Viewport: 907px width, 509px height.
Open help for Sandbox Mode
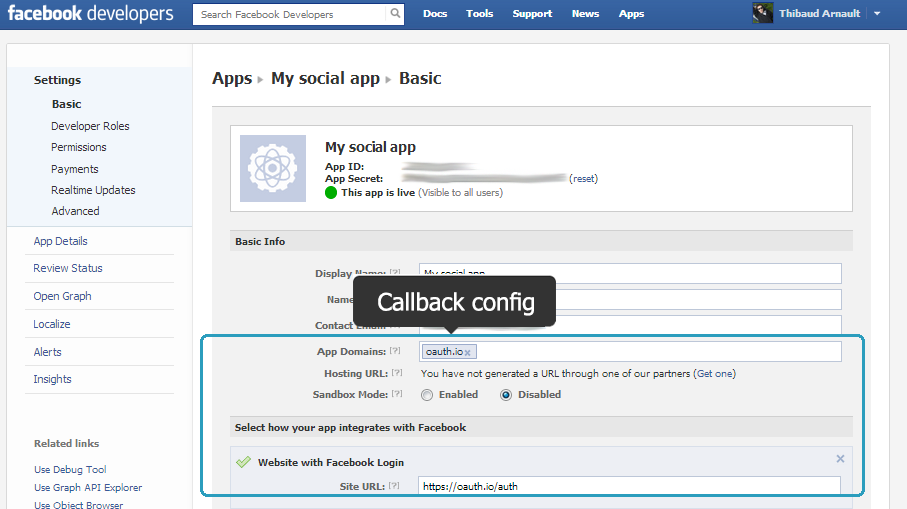(x=397, y=394)
